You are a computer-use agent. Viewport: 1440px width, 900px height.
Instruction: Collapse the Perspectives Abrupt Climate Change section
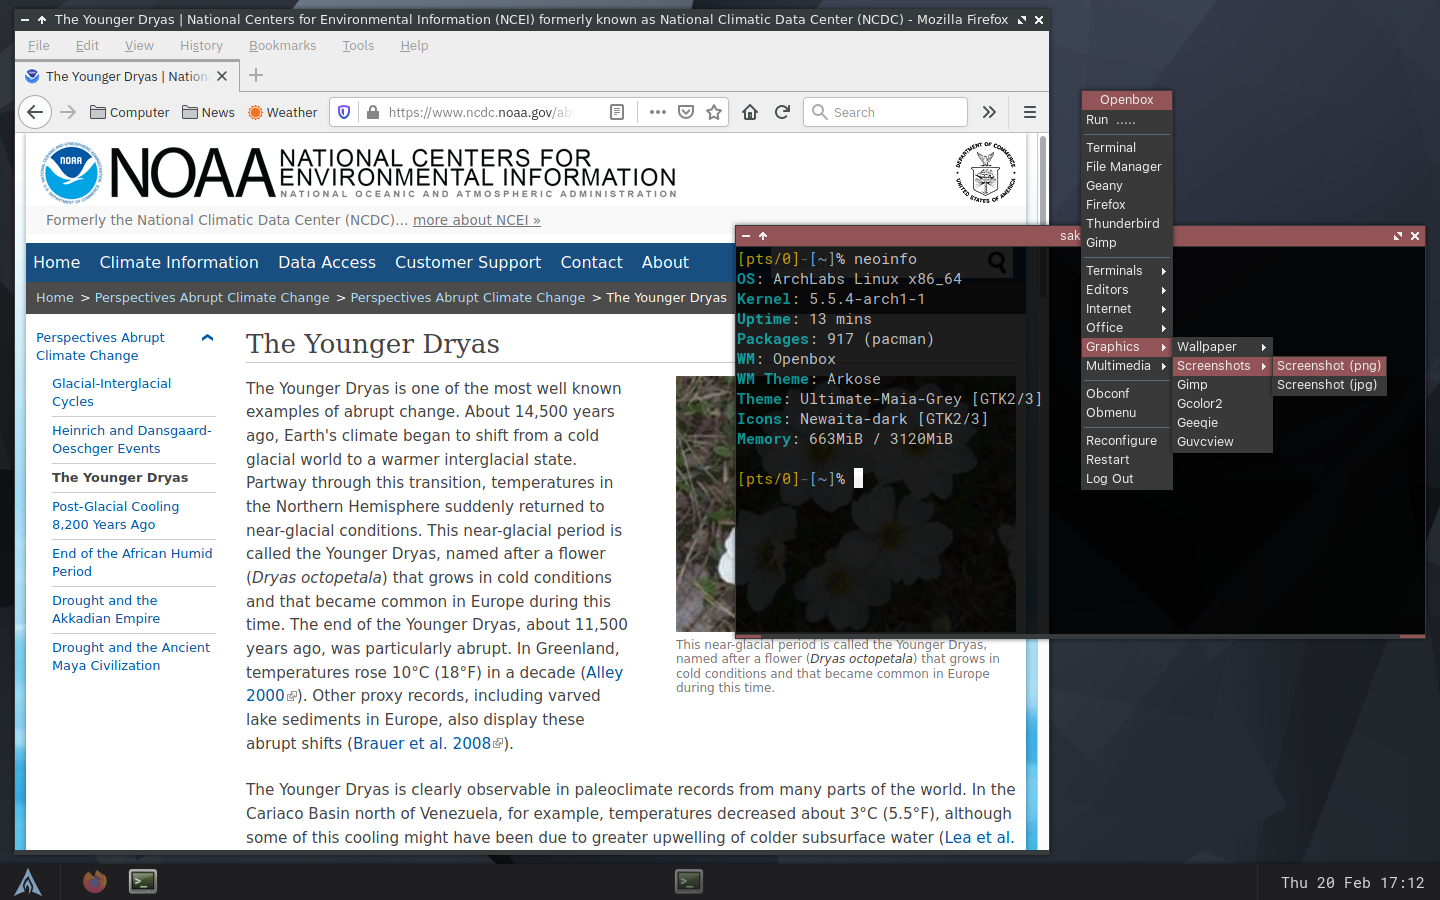[208, 338]
